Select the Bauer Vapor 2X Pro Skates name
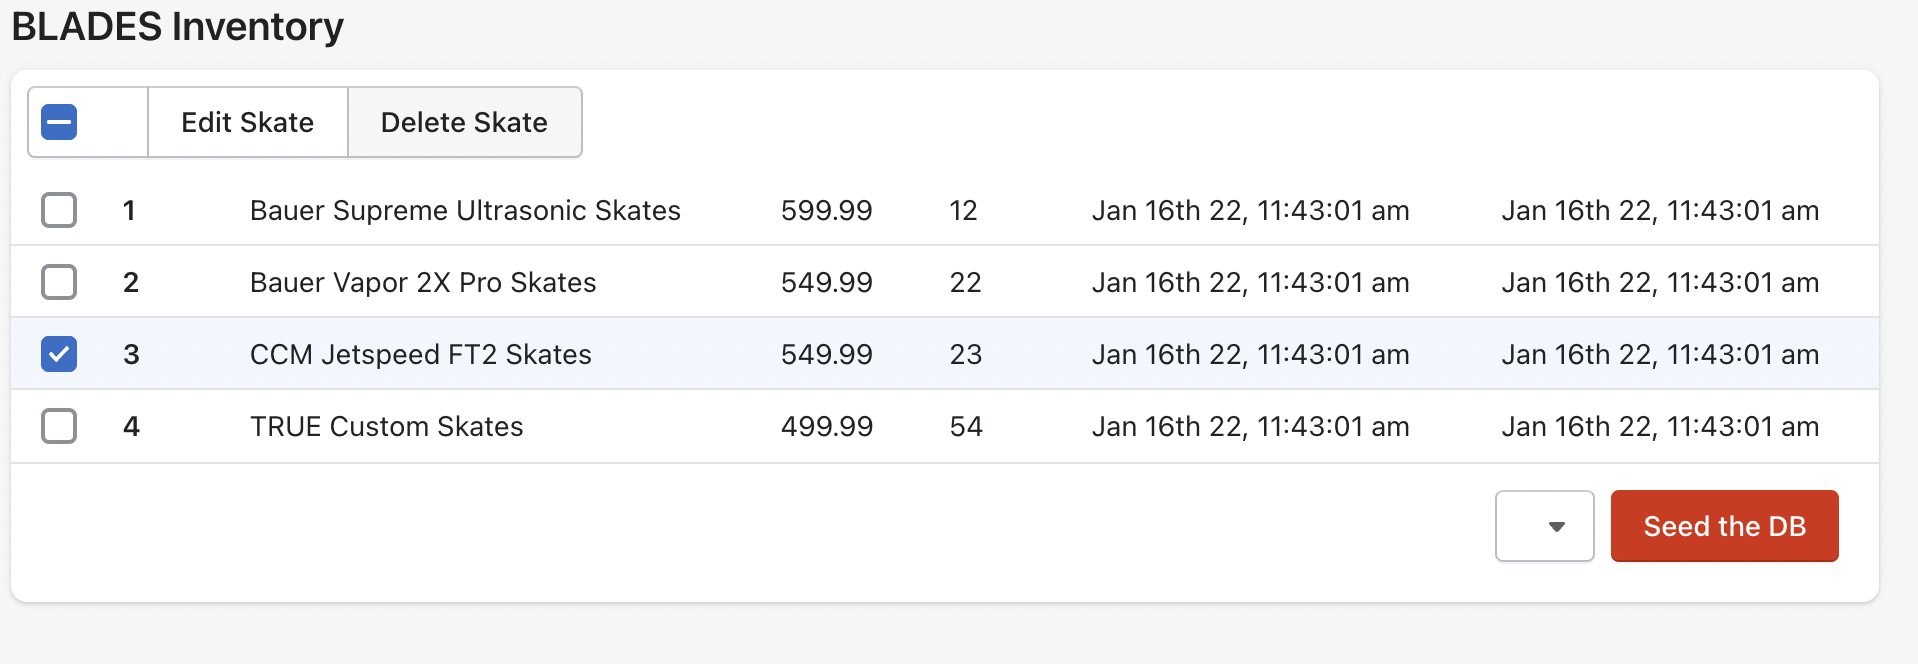This screenshot has width=1918, height=664. 423,282
